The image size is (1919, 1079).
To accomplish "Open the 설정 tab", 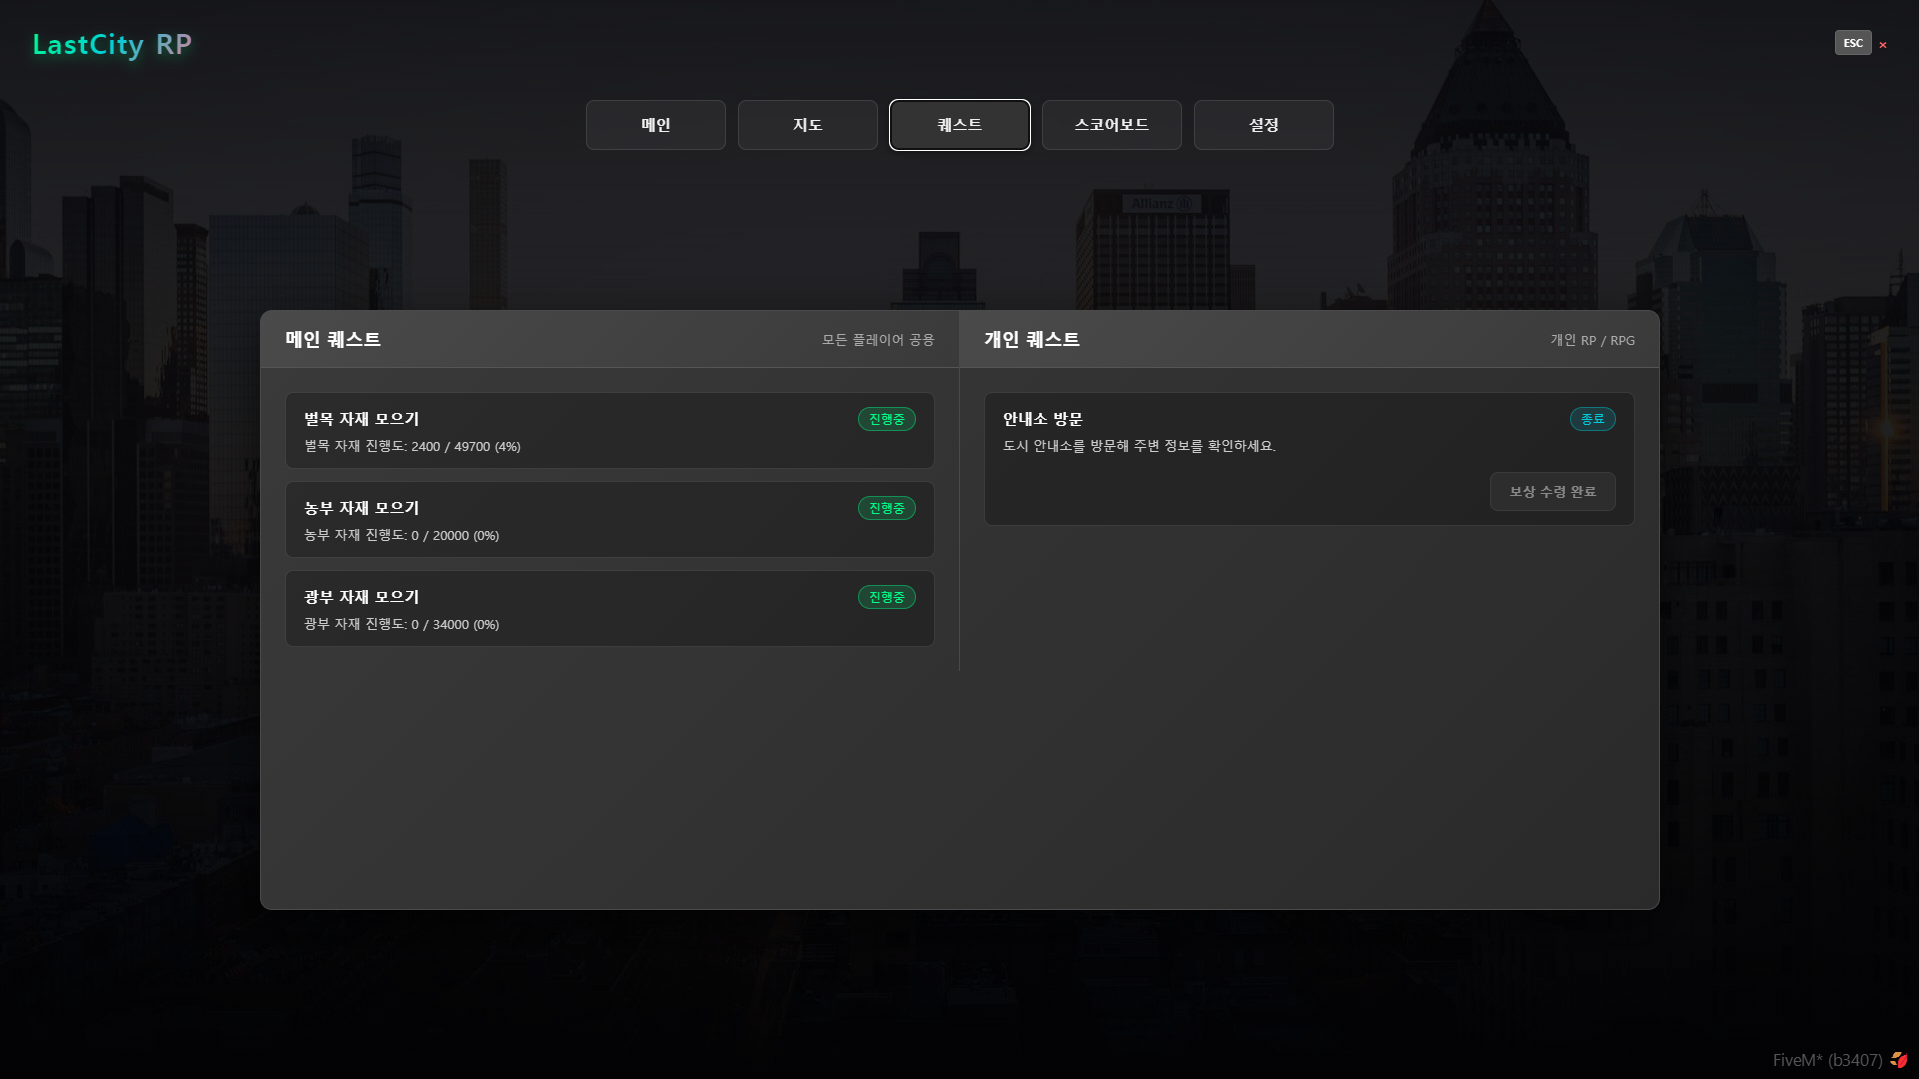I will (x=1264, y=125).
